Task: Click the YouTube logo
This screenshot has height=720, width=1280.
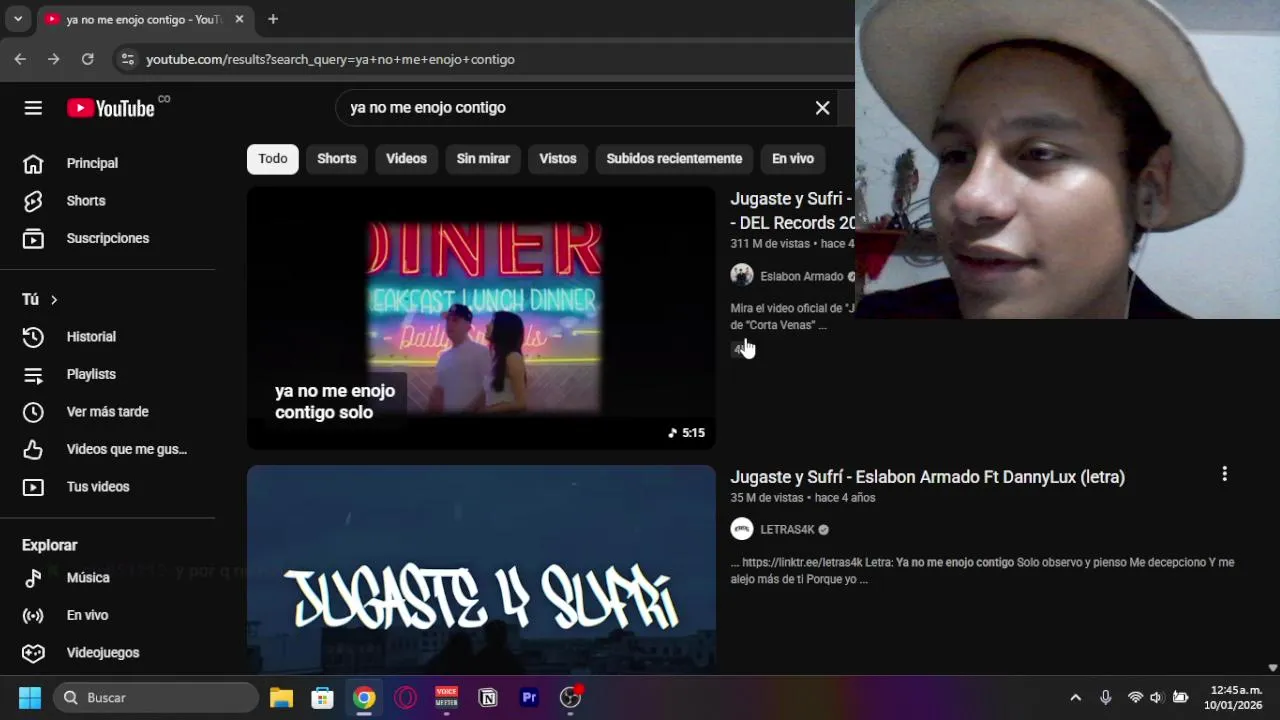Action: coord(111,108)
